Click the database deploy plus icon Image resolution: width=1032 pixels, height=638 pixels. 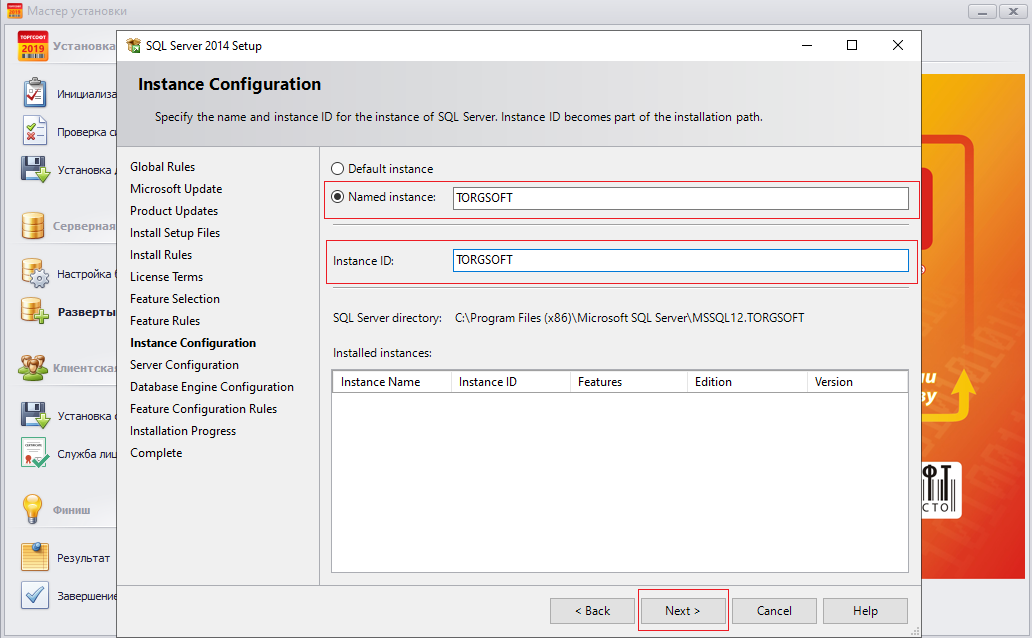[35, 311]
